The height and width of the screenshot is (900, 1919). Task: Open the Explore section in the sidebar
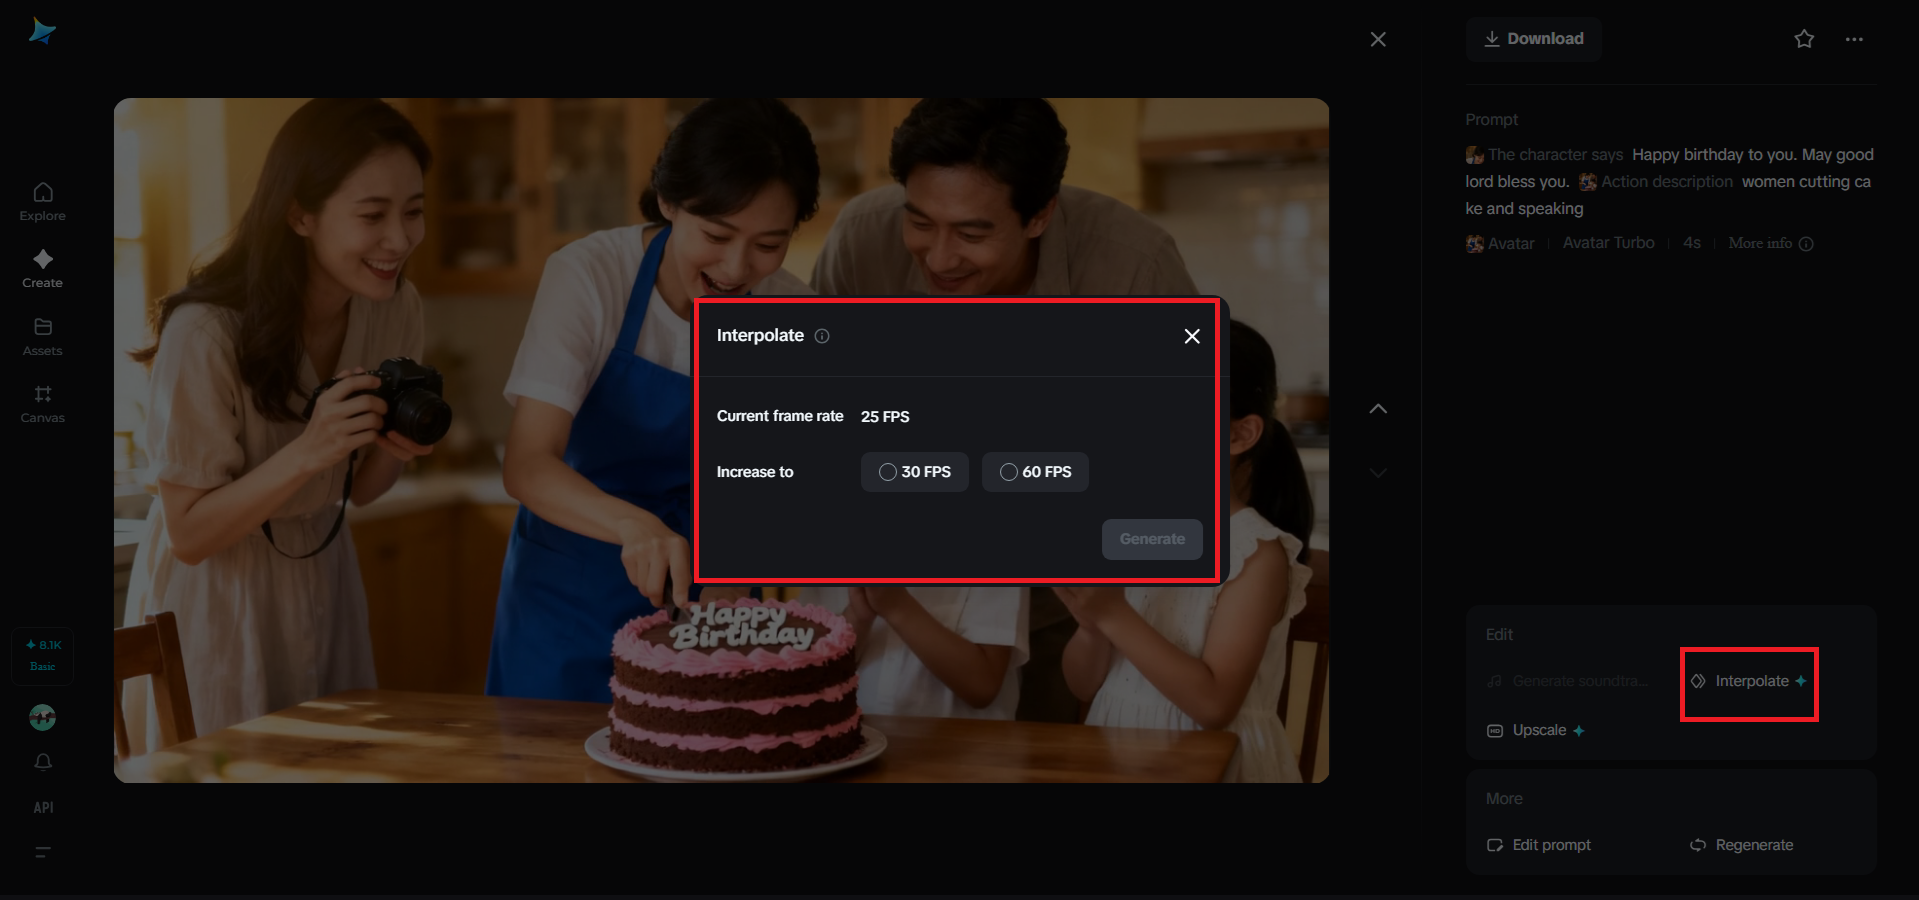point(42,202)
